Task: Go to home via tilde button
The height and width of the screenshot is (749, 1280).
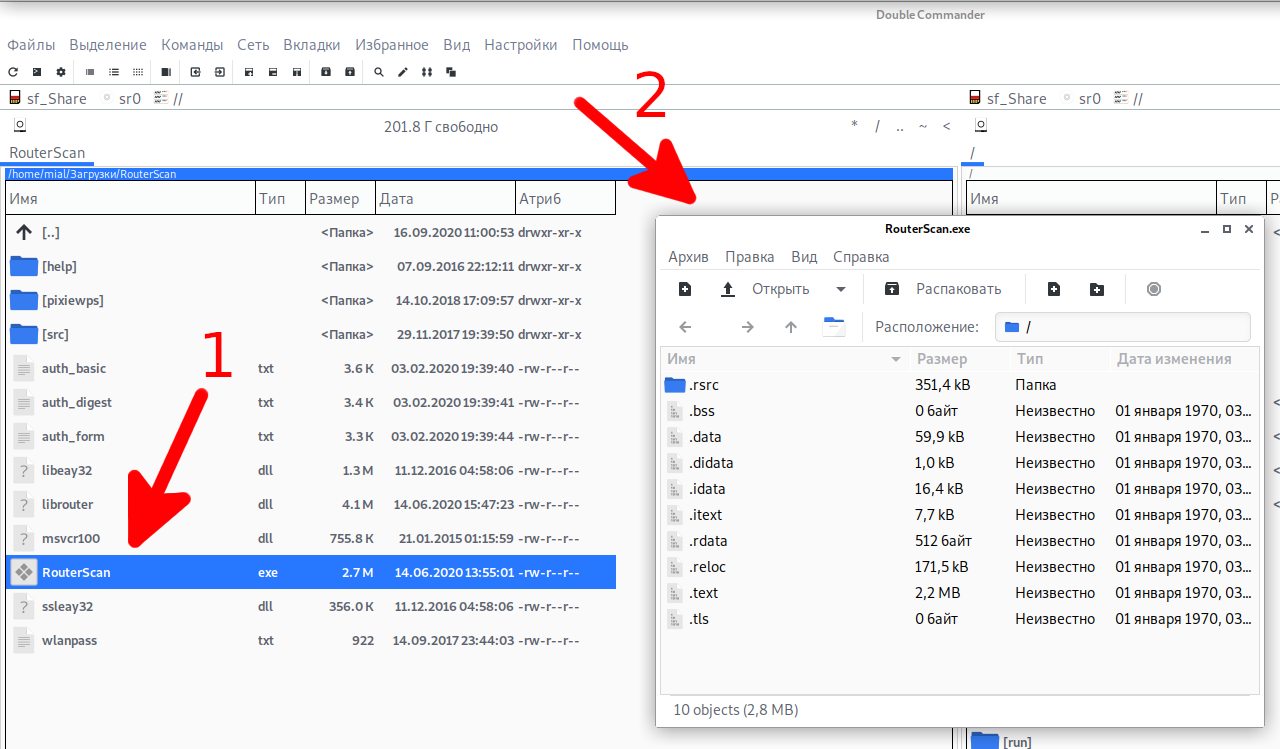Action: (923, 126)
